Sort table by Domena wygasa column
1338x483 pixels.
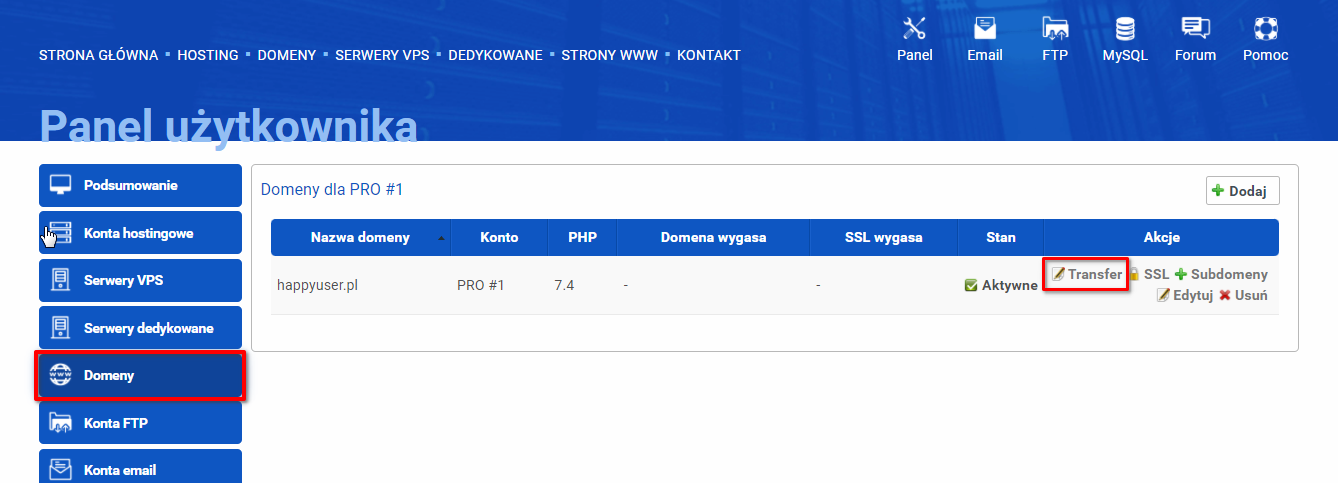coord(714,237)
